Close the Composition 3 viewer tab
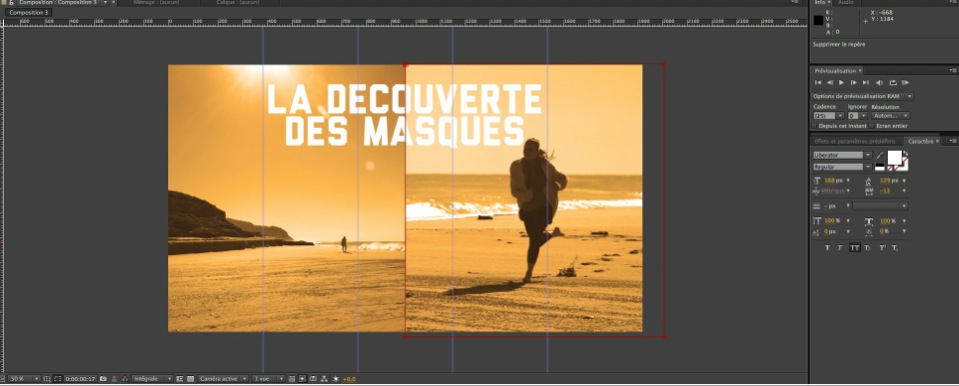Screen dimensions: 959x386 pyautogui.click(x=113, y=2)
